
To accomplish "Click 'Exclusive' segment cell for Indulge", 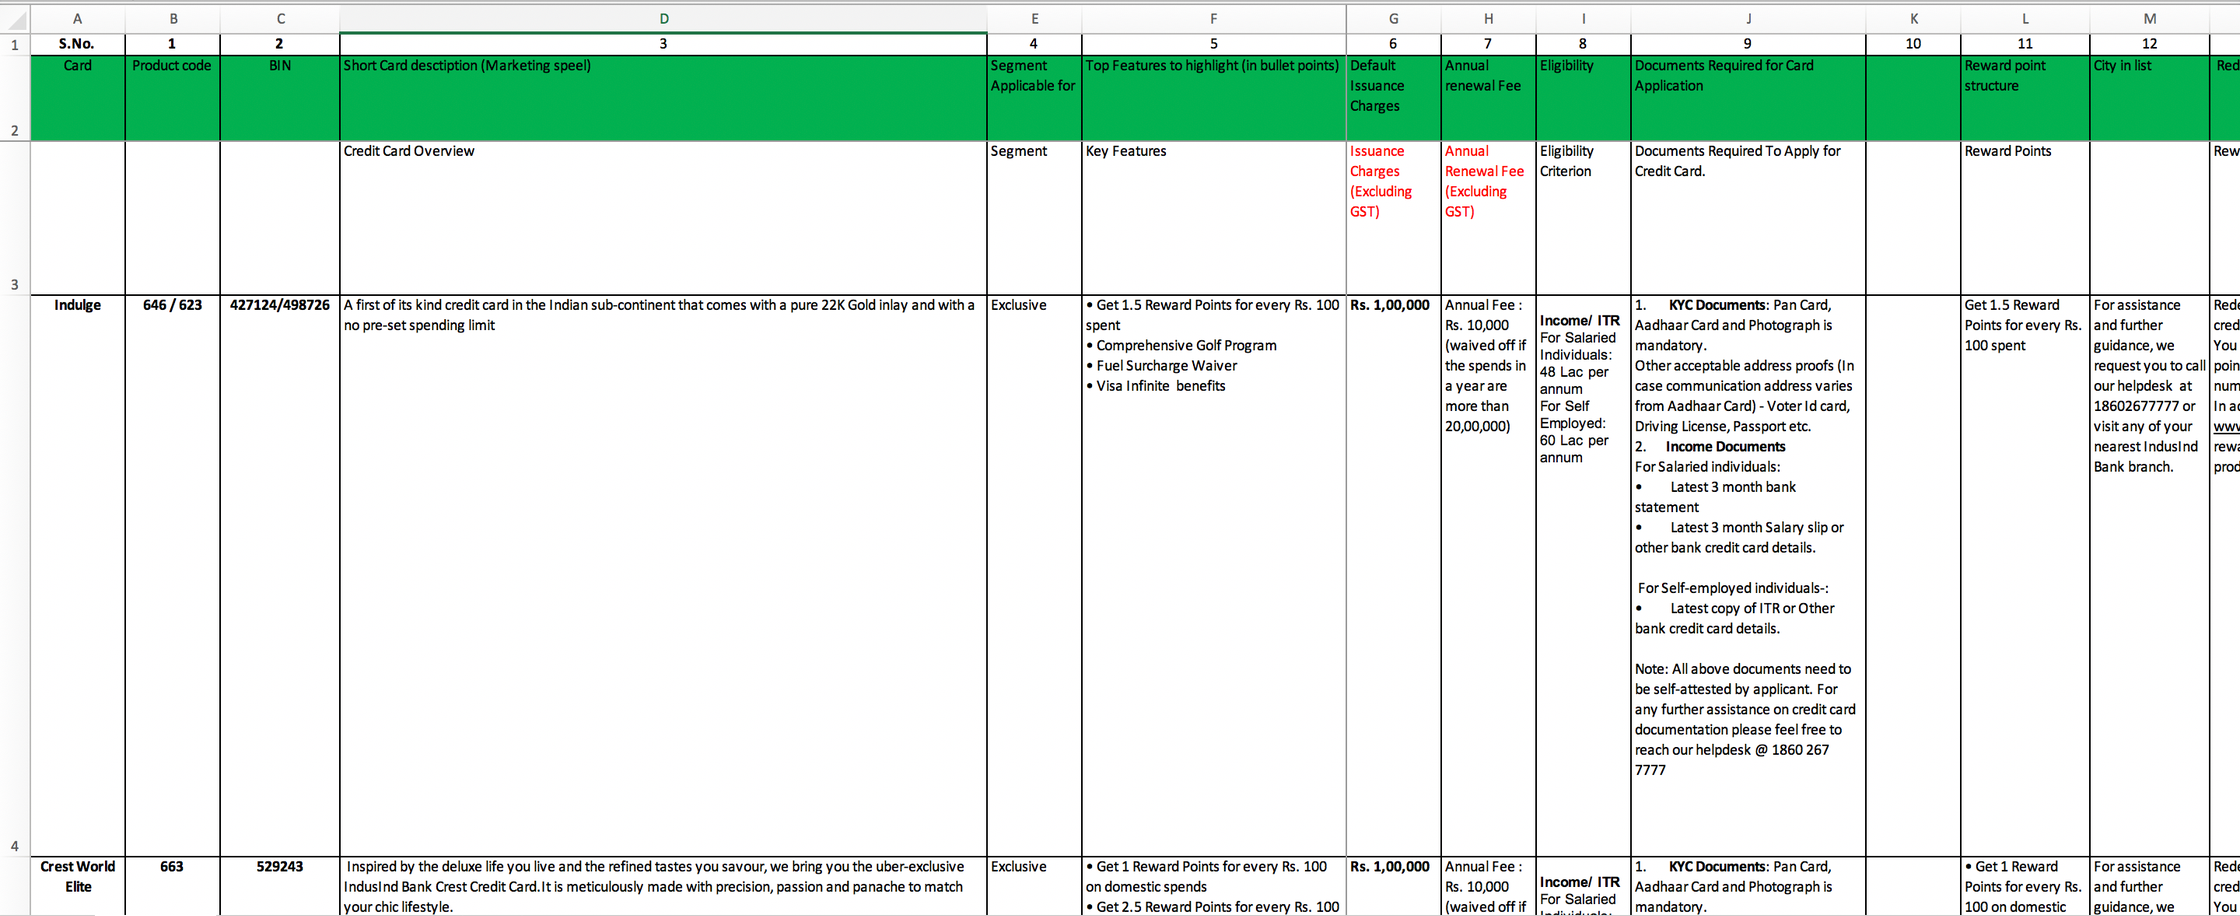I will pos(1034,576).
